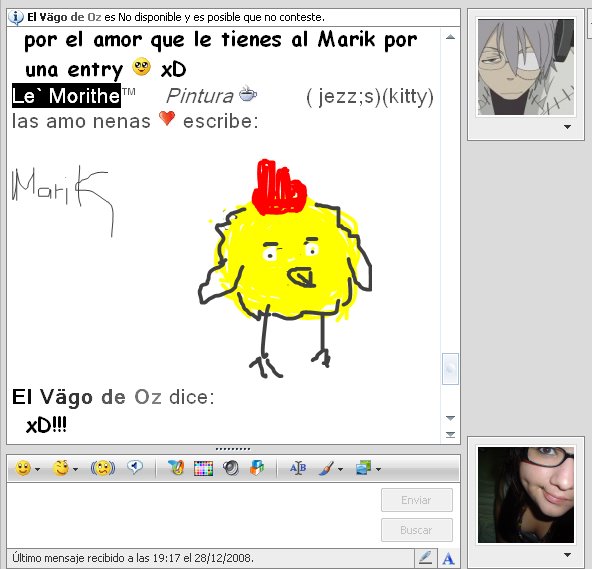This screenshot has height=569, width=592.
Task: Click the Buscar button
Action: click(x=417, y=530)
